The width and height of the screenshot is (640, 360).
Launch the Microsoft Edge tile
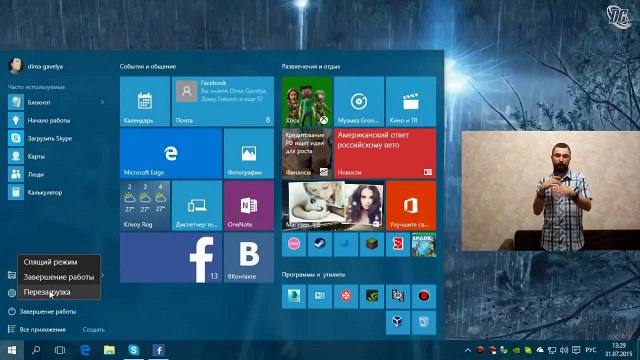click(x=171, y=153)
